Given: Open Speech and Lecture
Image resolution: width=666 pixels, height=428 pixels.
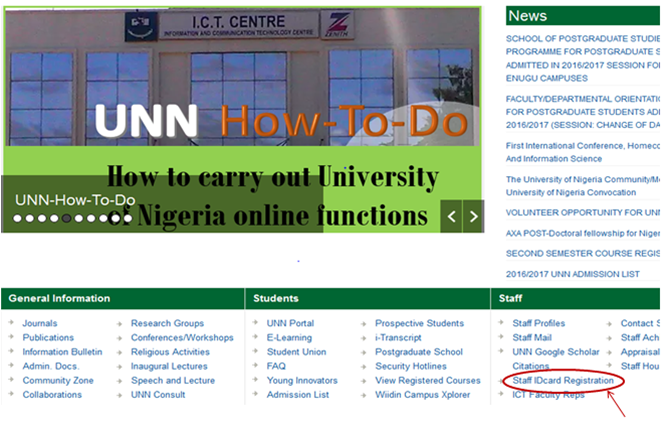Looking at the screenshot, I should (x=173, y=380).
